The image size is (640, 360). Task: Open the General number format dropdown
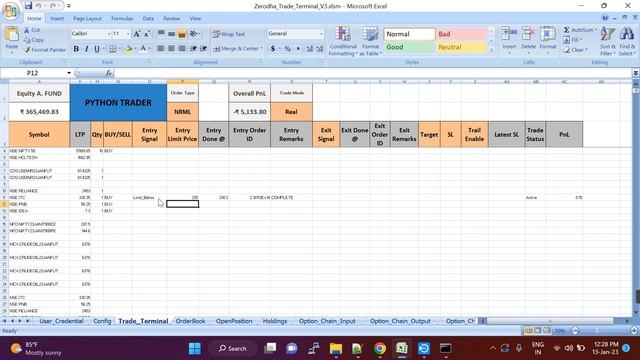tap(321, 34)
